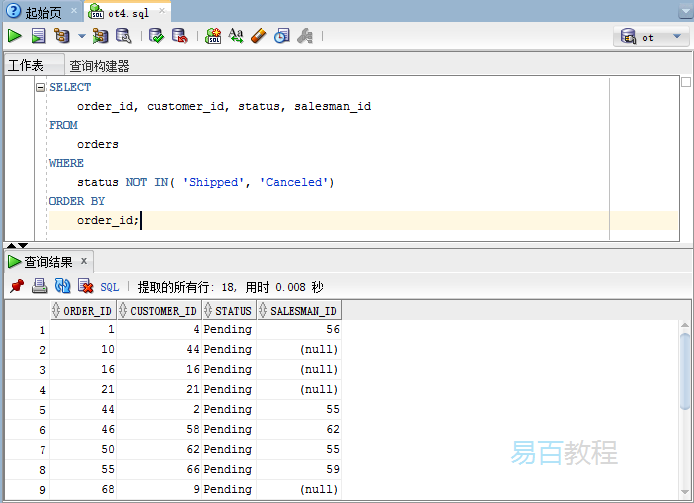694x503 pixels.
Task: Print the query result grid
Action: tap(39, 286)
